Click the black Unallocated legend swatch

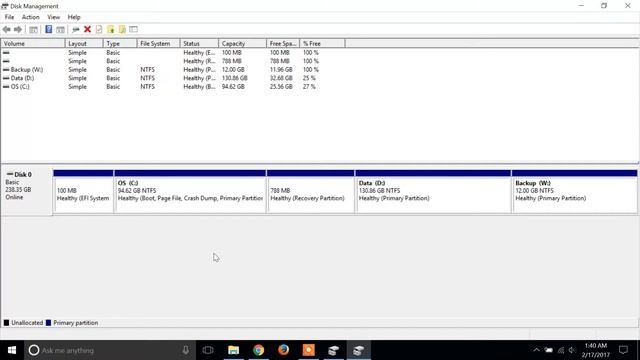click(x=7, y=323)
